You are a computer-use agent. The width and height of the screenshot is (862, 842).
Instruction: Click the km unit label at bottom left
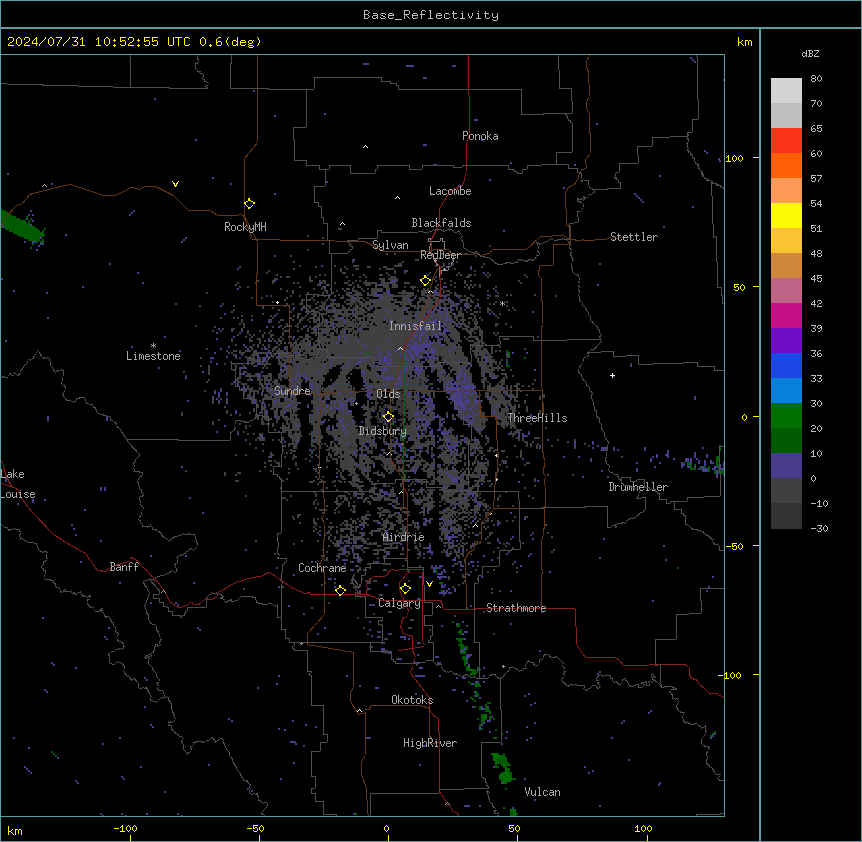pyautogui.click(x=15, y=830)
